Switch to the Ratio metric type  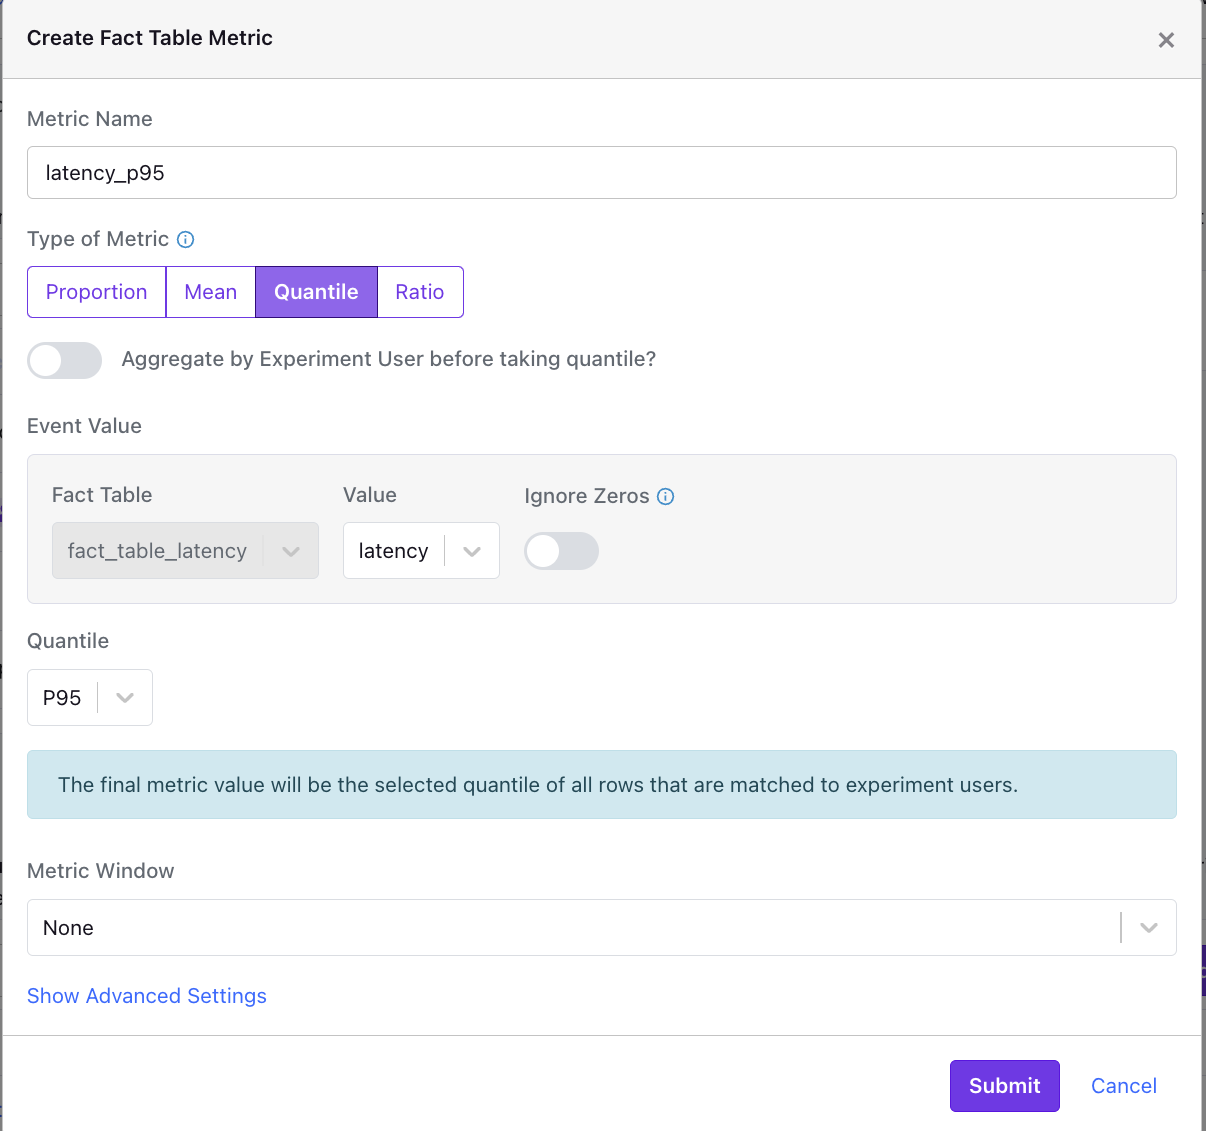pos(419,292)
